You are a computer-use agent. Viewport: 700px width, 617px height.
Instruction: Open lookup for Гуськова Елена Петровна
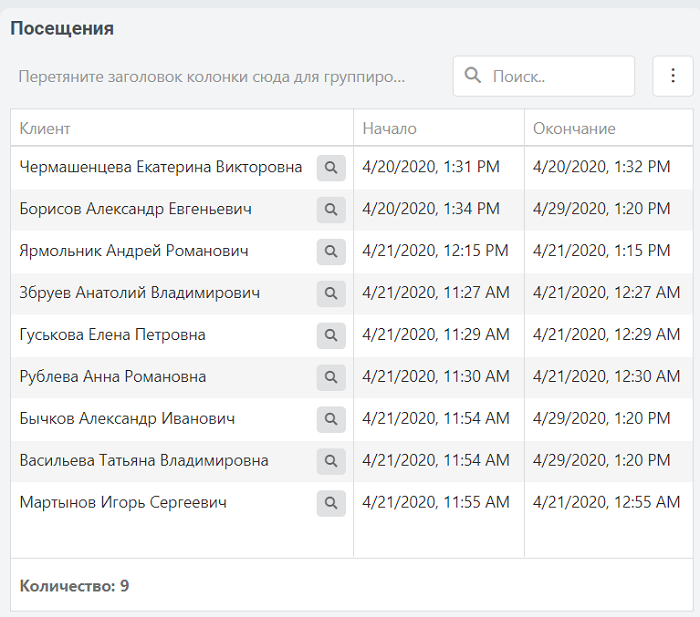(331, 336)
